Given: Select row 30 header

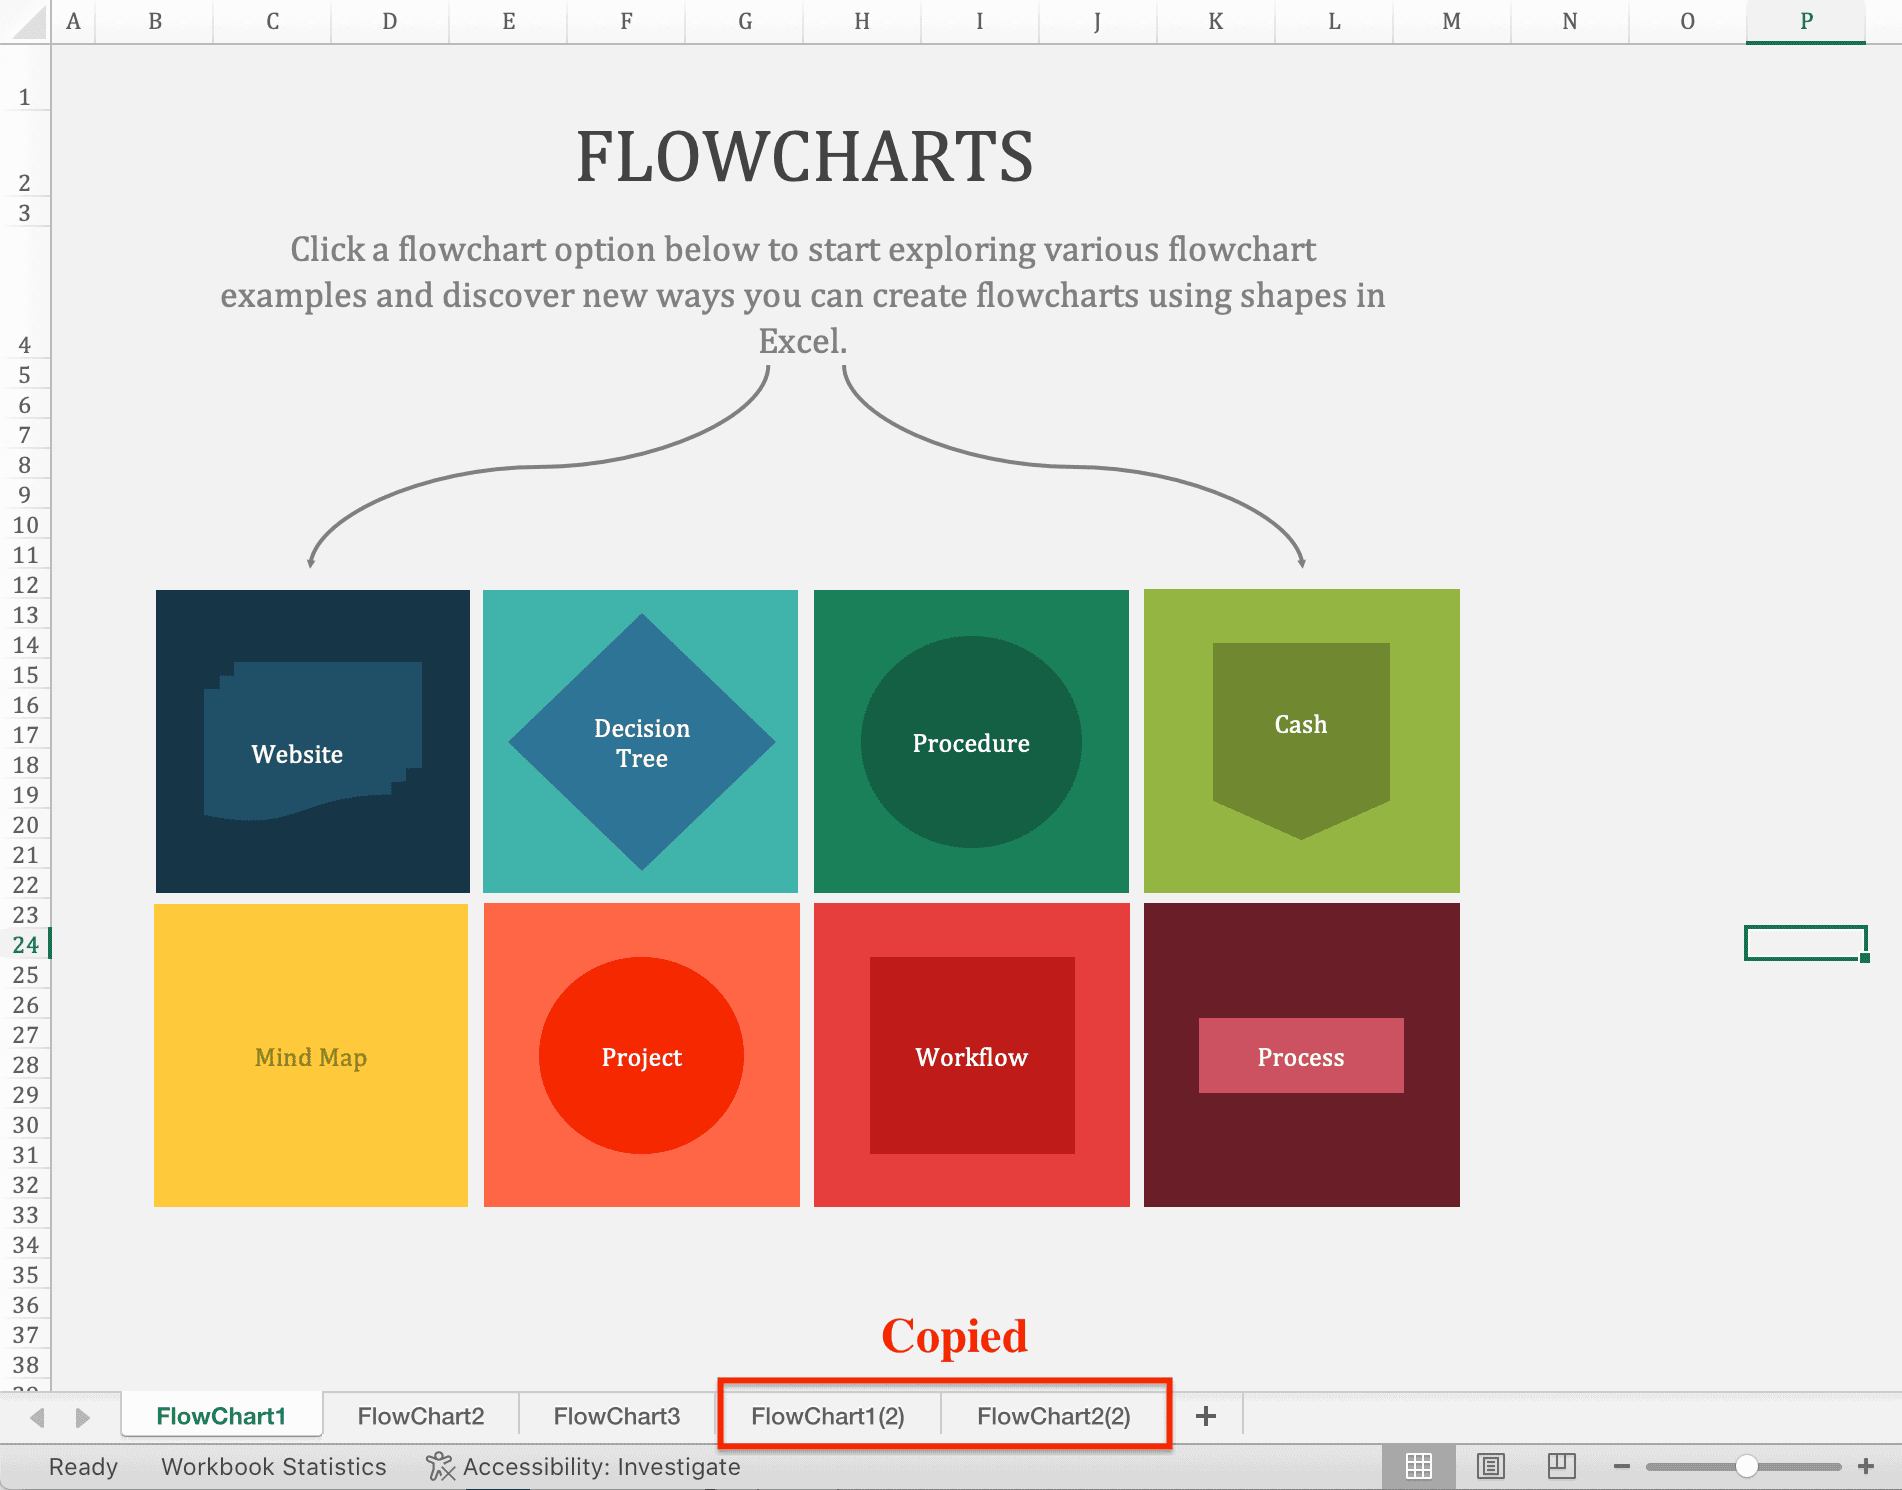Looking at the screenshot, I should [25, 1125].
